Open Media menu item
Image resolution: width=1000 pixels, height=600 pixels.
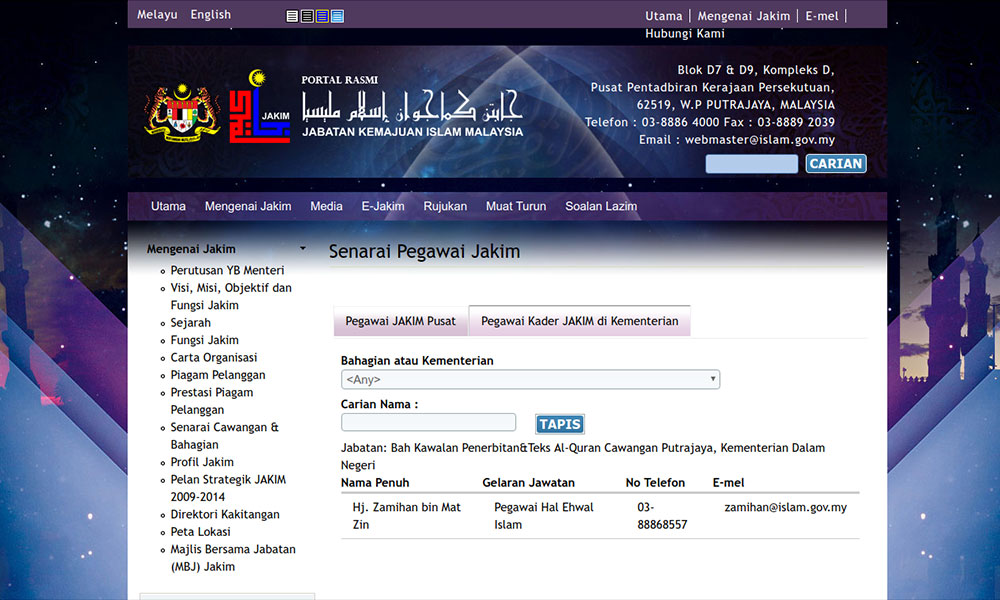[326, 207]
